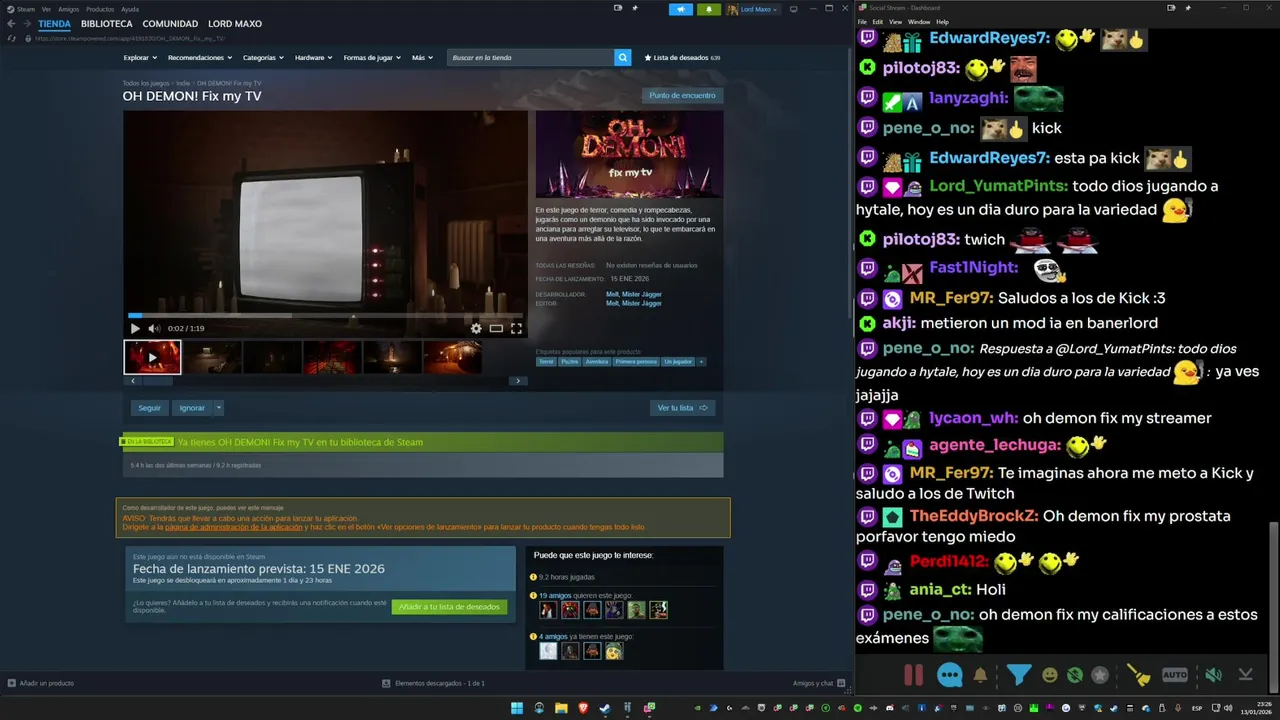The height and width of the screenshot is (720, 1280).
Task: Open Steam announcements megaphone button
Action: pyautogui.click(x=680, y=9)
